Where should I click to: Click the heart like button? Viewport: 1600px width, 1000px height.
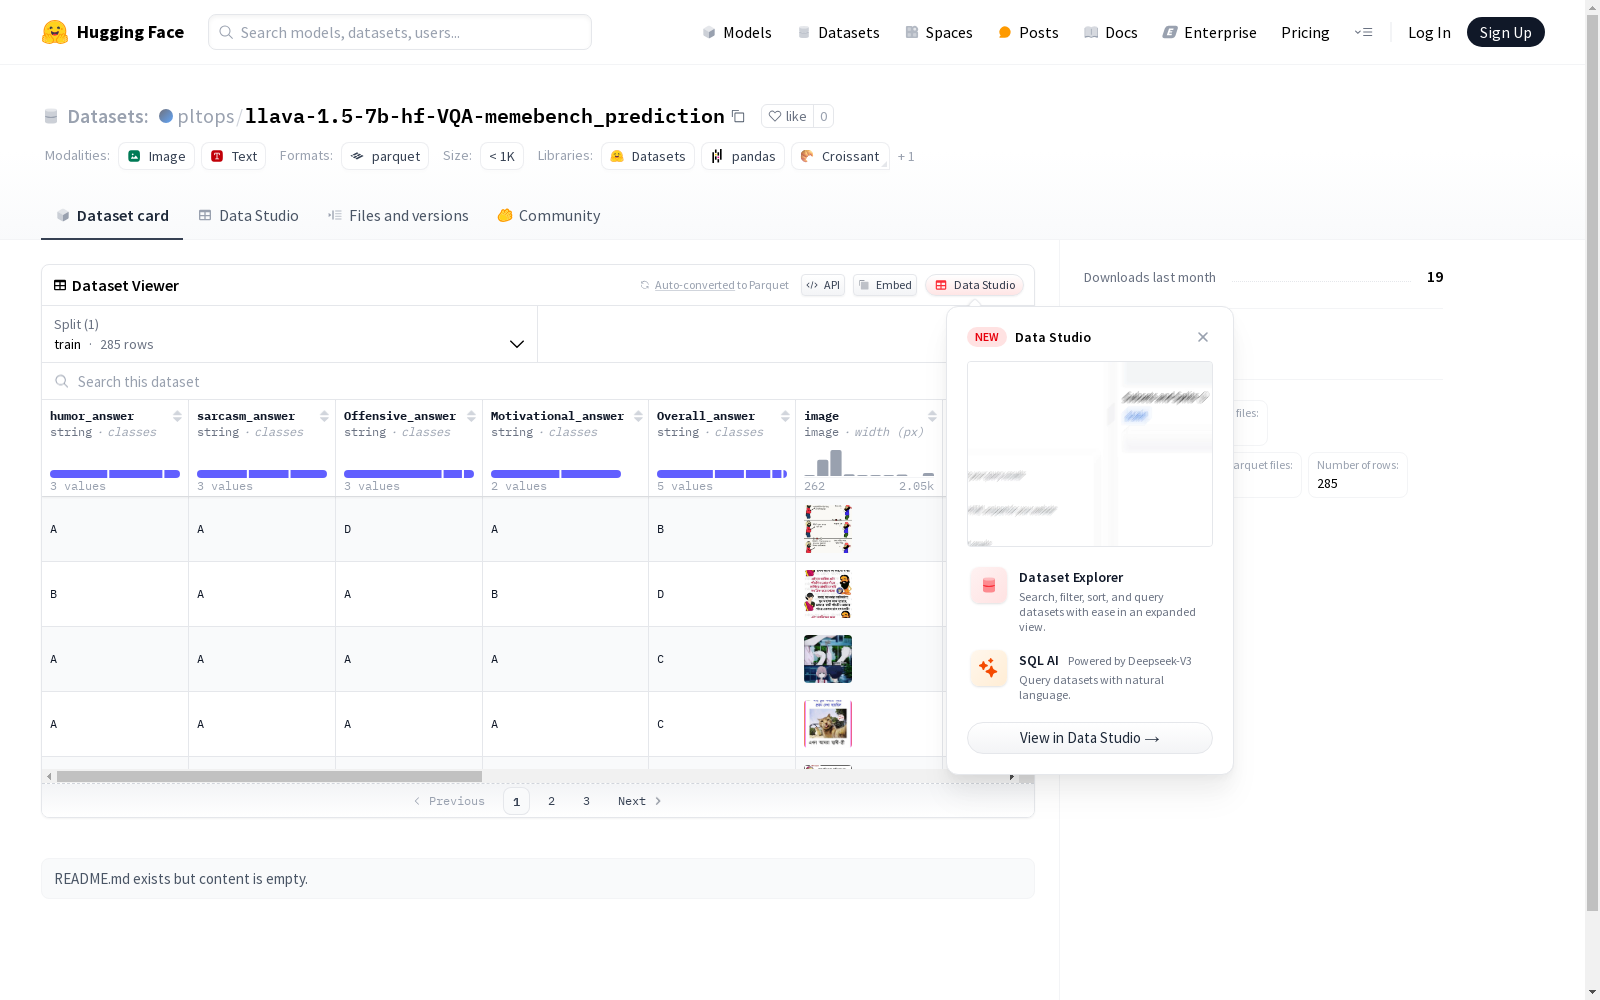tap(787, 116)
